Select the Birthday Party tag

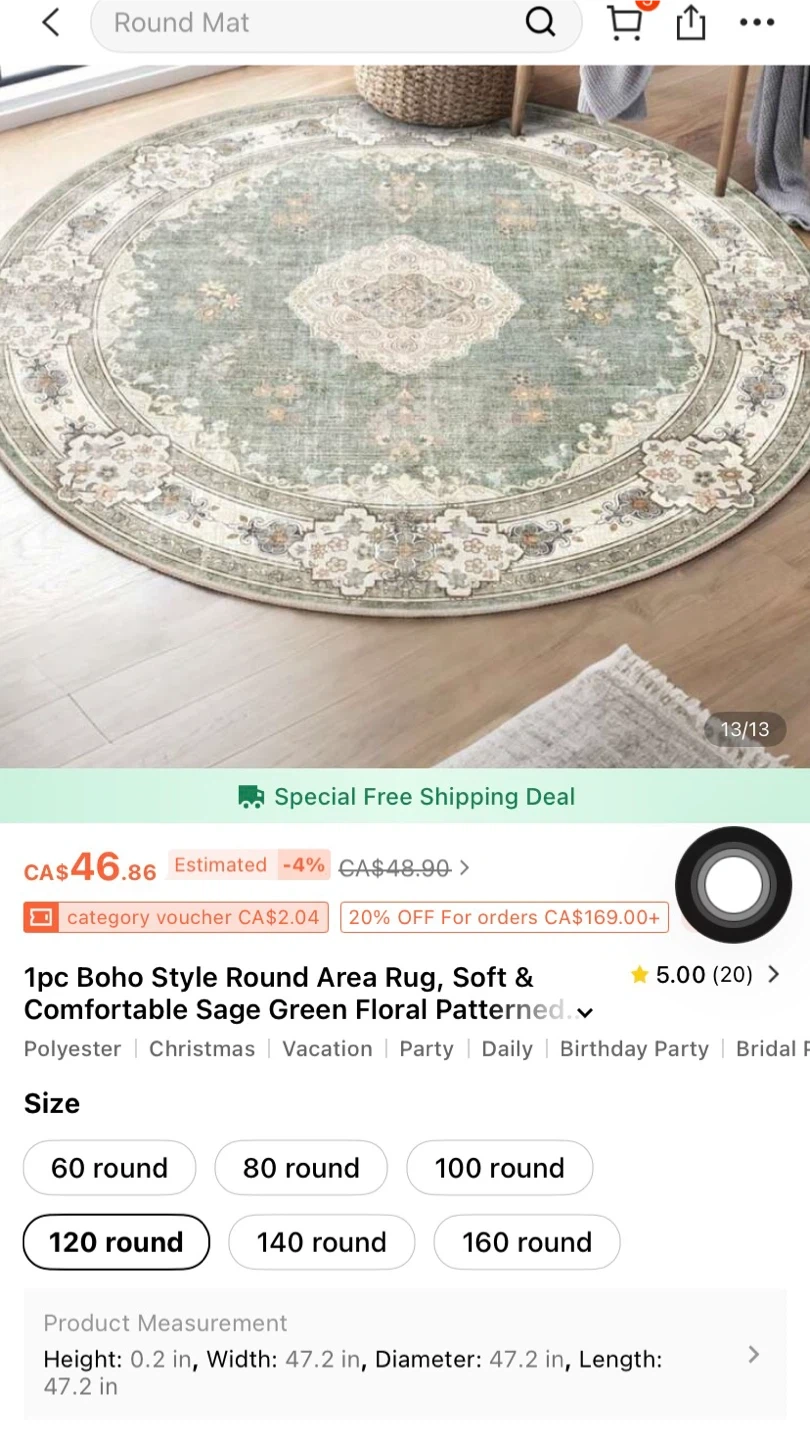pyautogui.click(x=634, y=1049)
